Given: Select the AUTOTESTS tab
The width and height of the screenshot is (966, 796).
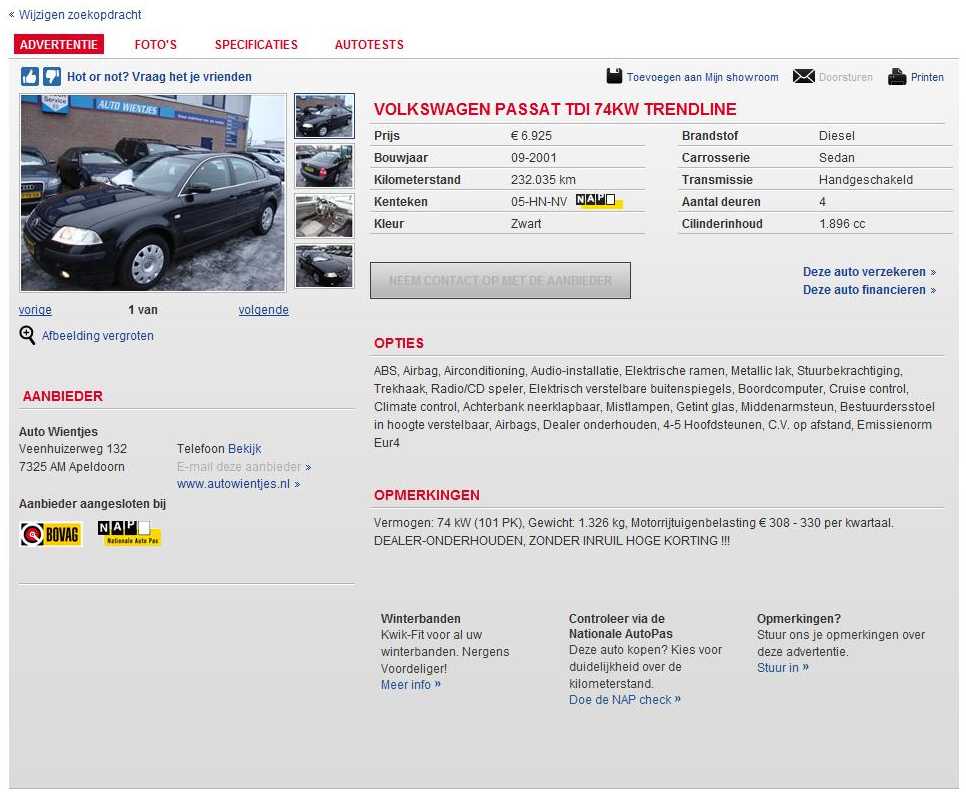Looking at the screenshot, I should coord(369,44).
